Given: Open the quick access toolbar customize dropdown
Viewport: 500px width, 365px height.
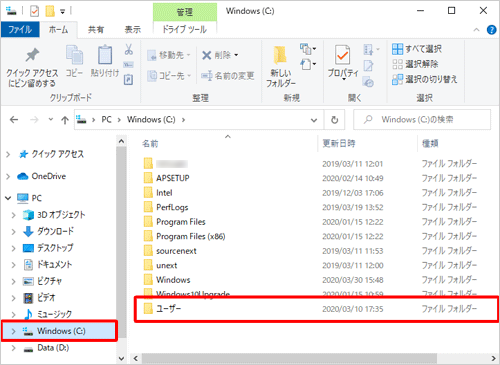Looking at the screenshot, I should 62,12.
